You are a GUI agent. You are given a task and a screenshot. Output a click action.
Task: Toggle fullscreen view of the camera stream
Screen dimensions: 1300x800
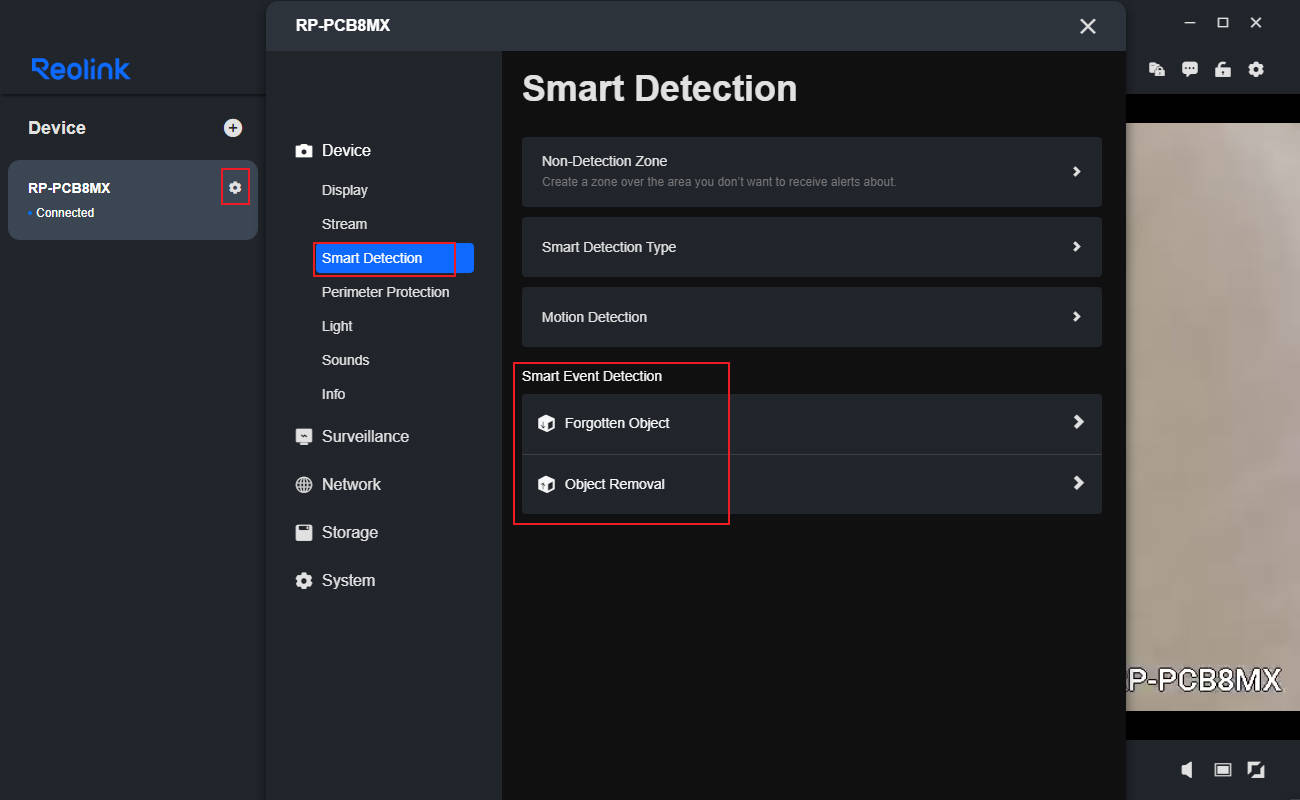[1256, 770]
